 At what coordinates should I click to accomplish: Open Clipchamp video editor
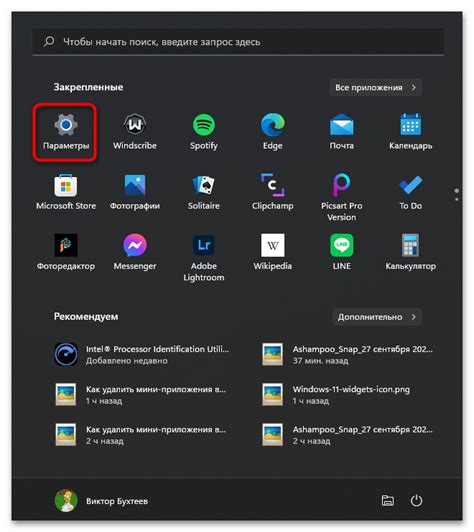(x=272, y=192)
